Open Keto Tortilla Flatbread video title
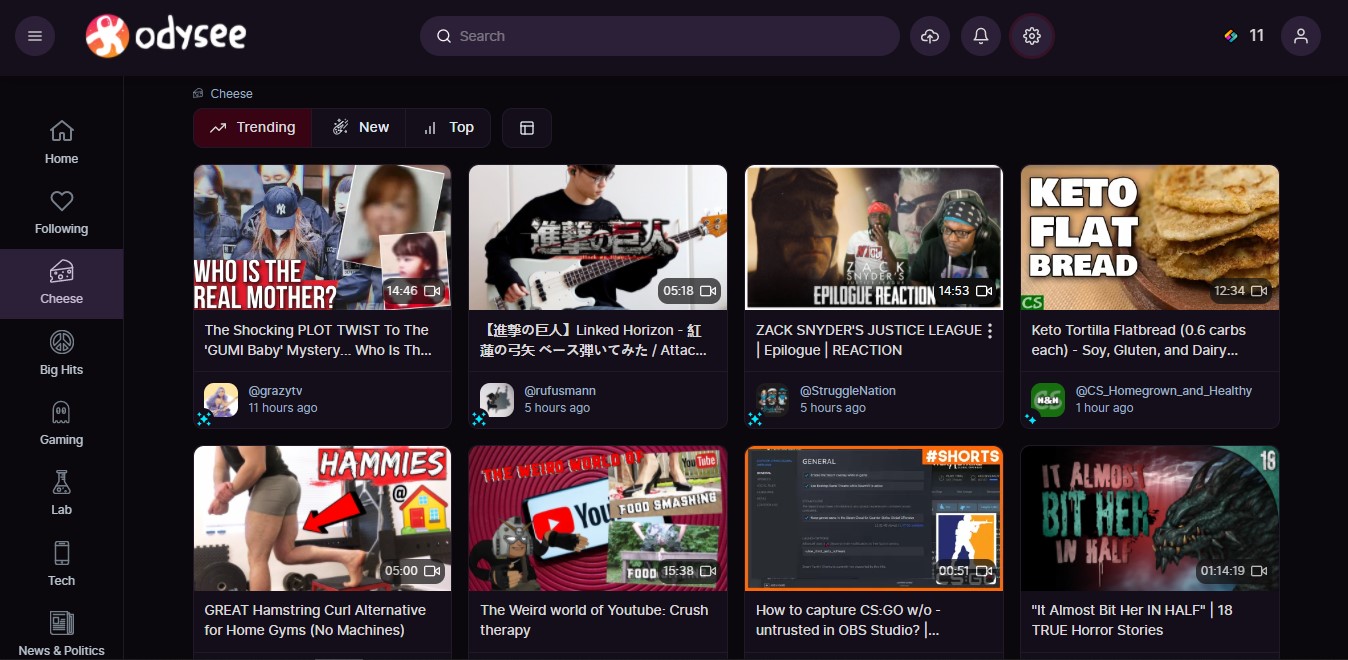1348x660 pixels. [1141, 340]
